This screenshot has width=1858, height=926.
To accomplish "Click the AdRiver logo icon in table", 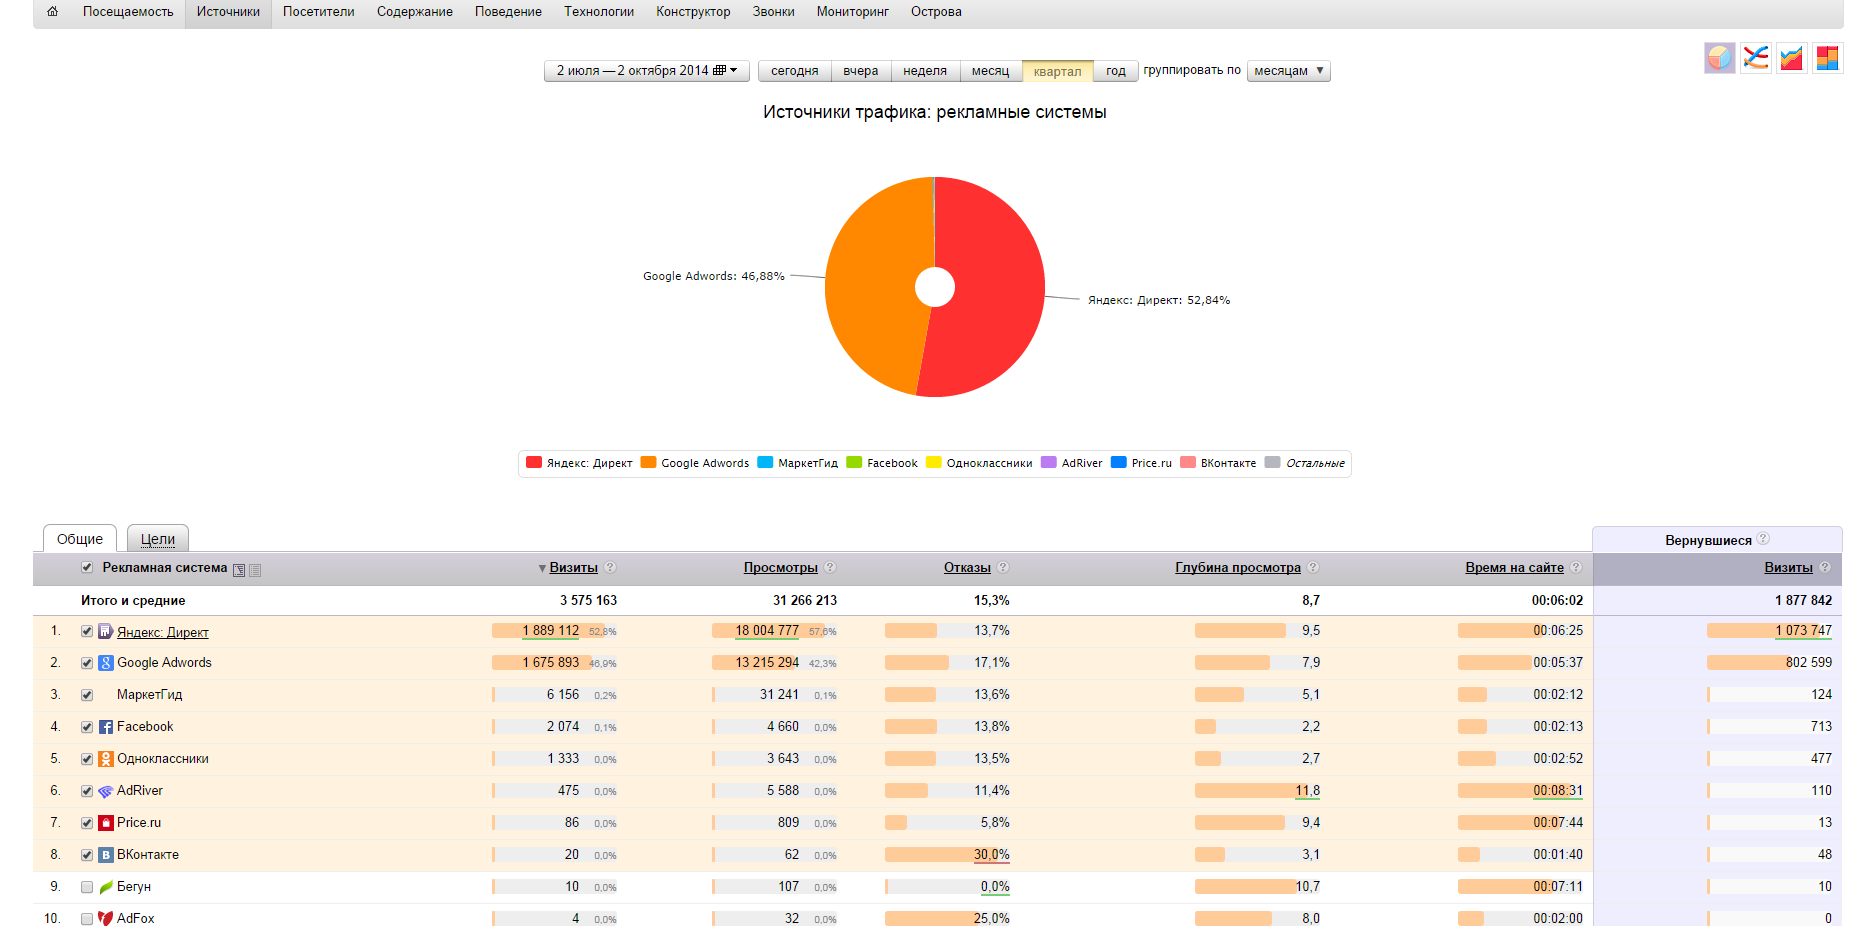I will tap(105, 791).
